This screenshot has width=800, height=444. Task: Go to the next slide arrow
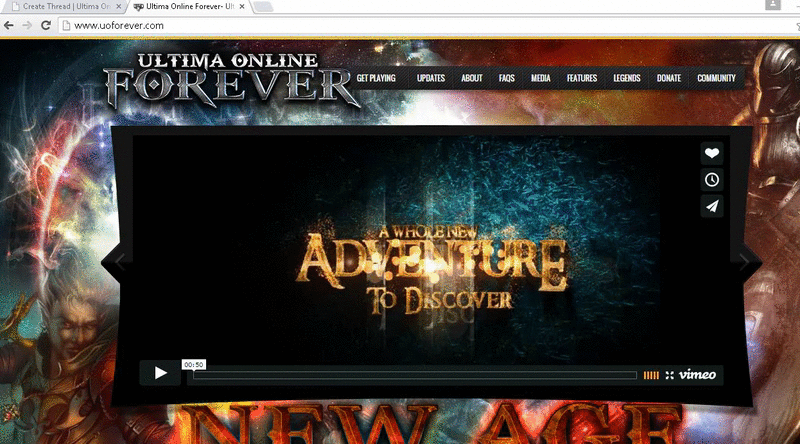[x=744, y=262]
